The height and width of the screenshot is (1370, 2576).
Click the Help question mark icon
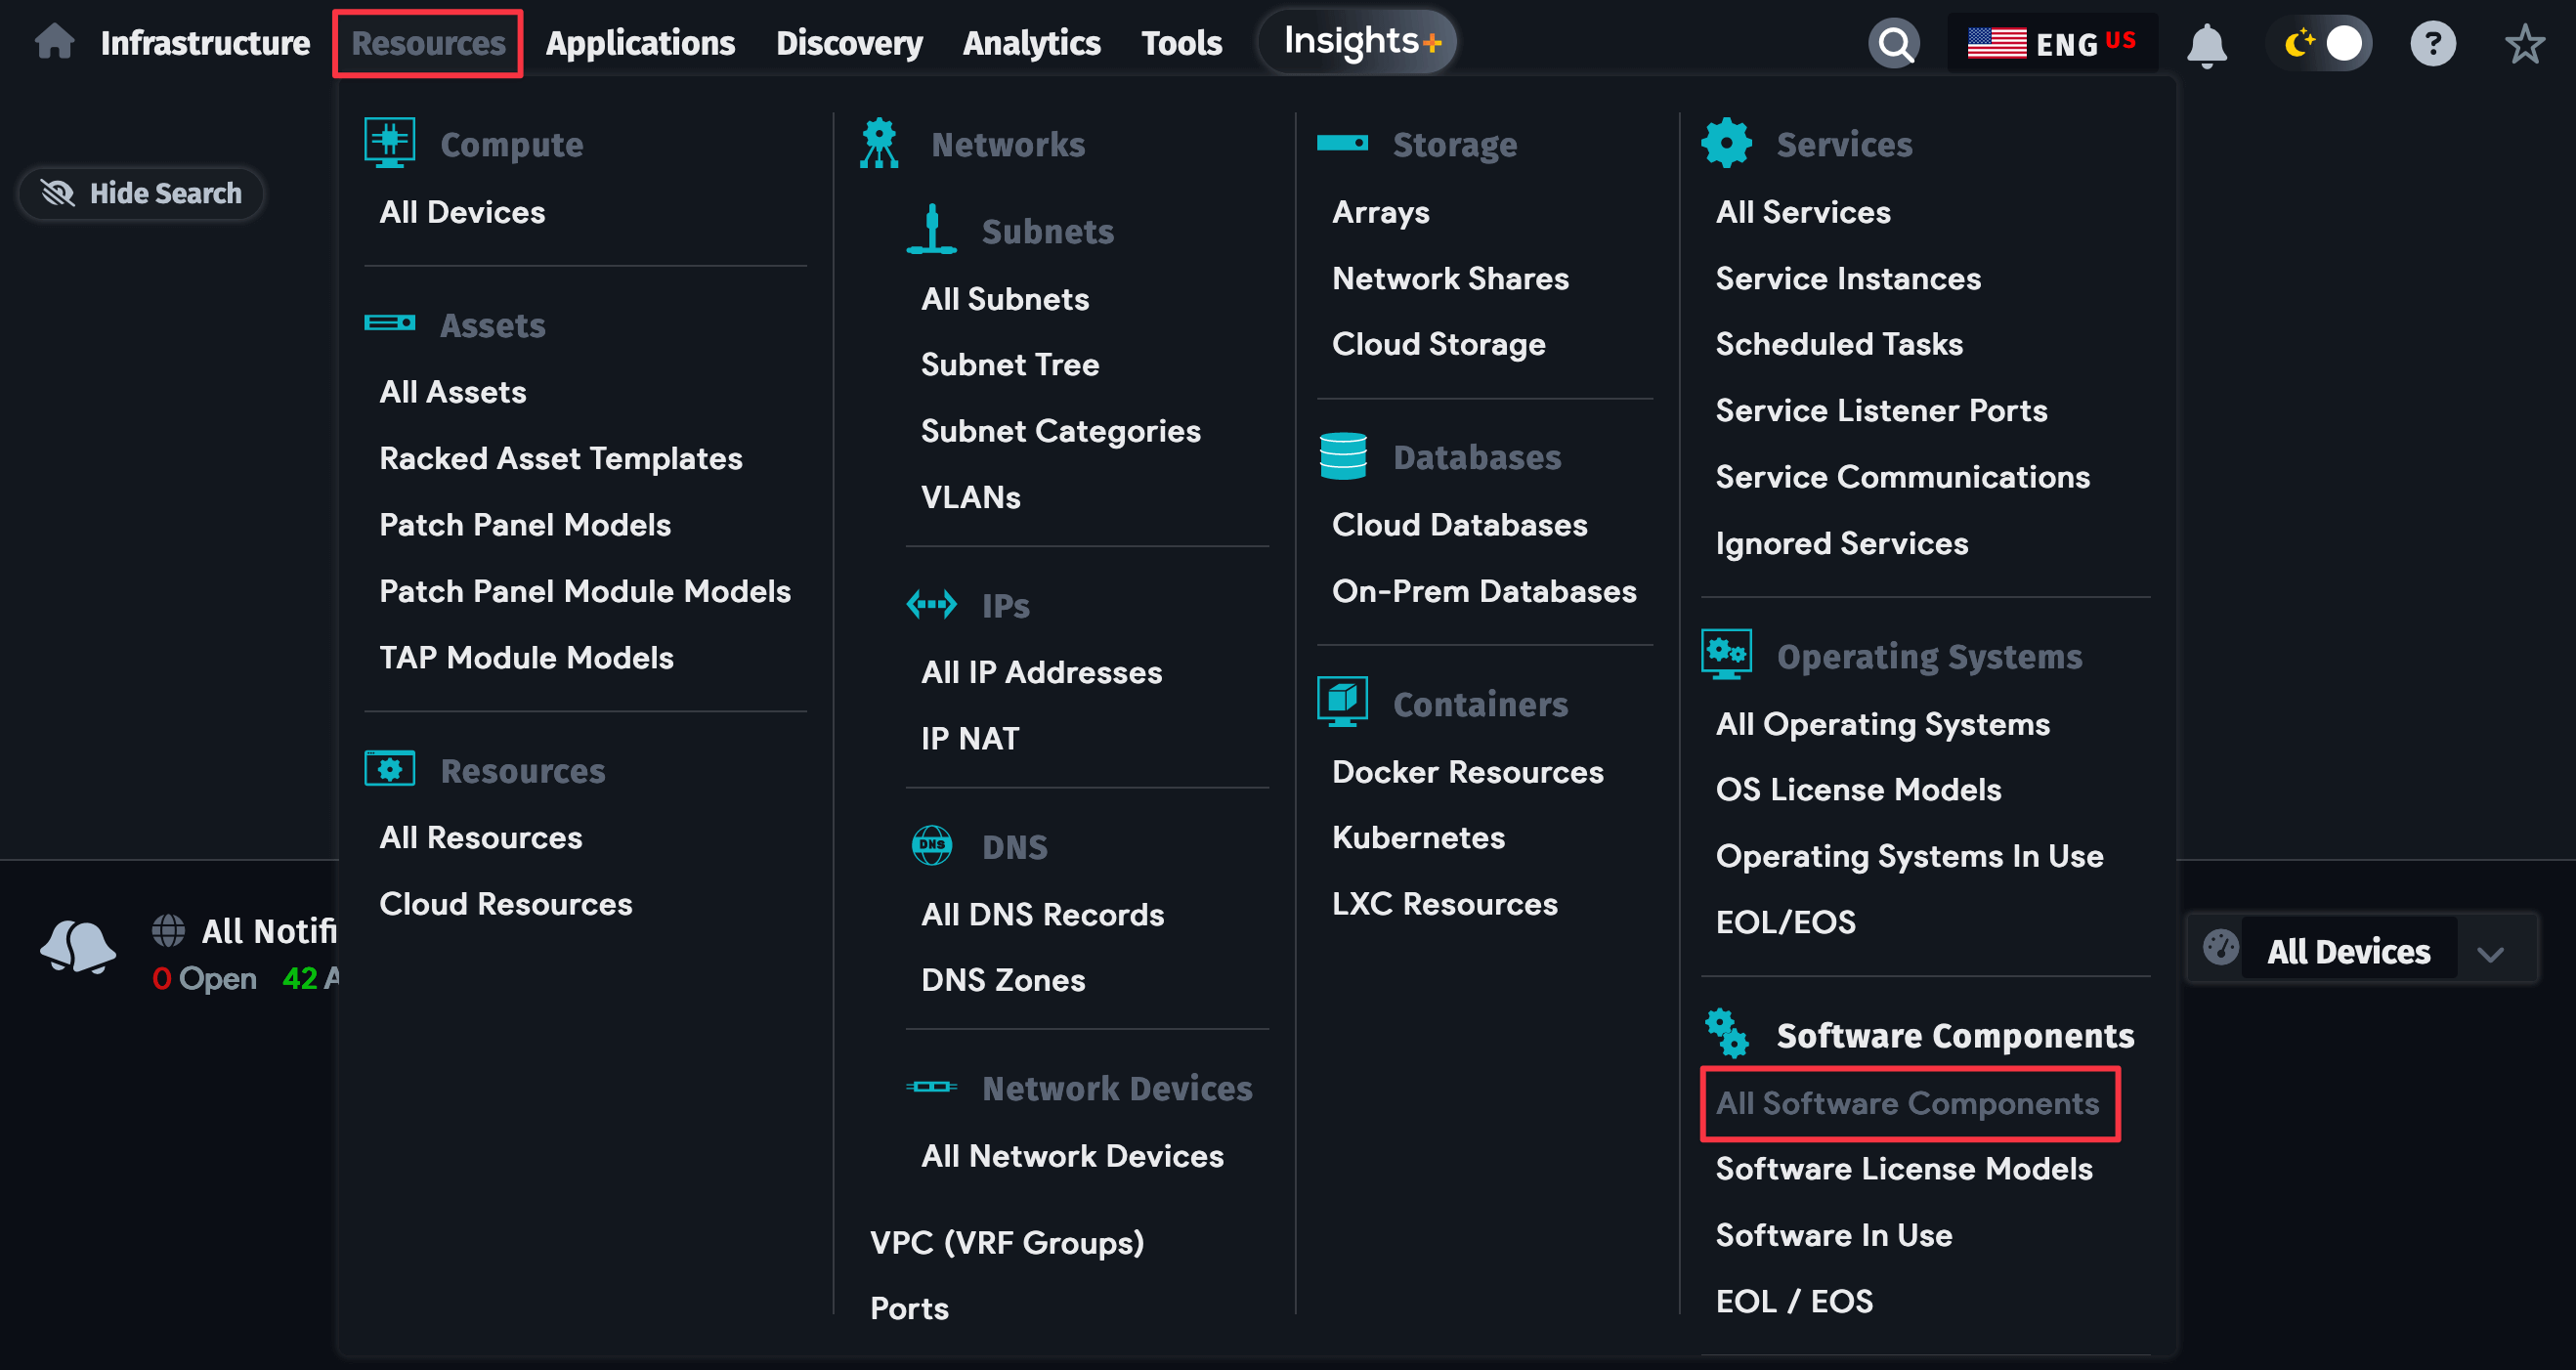2433,42
